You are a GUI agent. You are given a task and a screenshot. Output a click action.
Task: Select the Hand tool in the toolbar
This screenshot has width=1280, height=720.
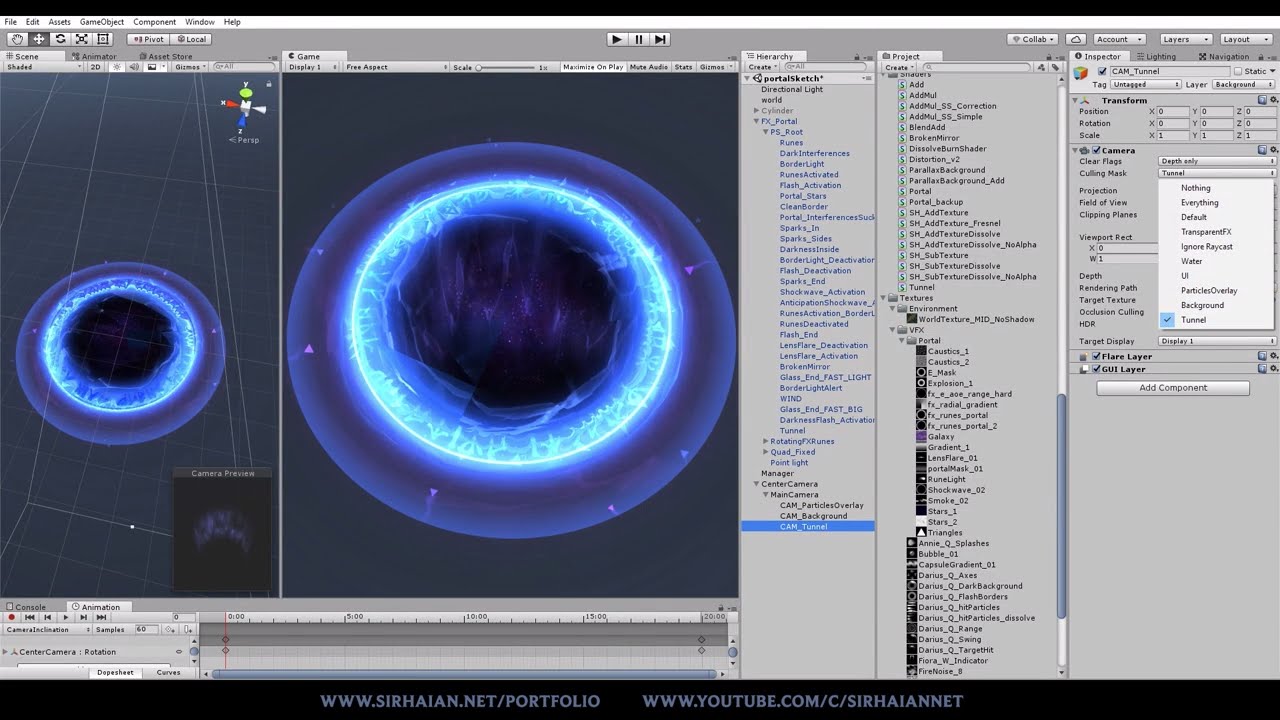18,39
